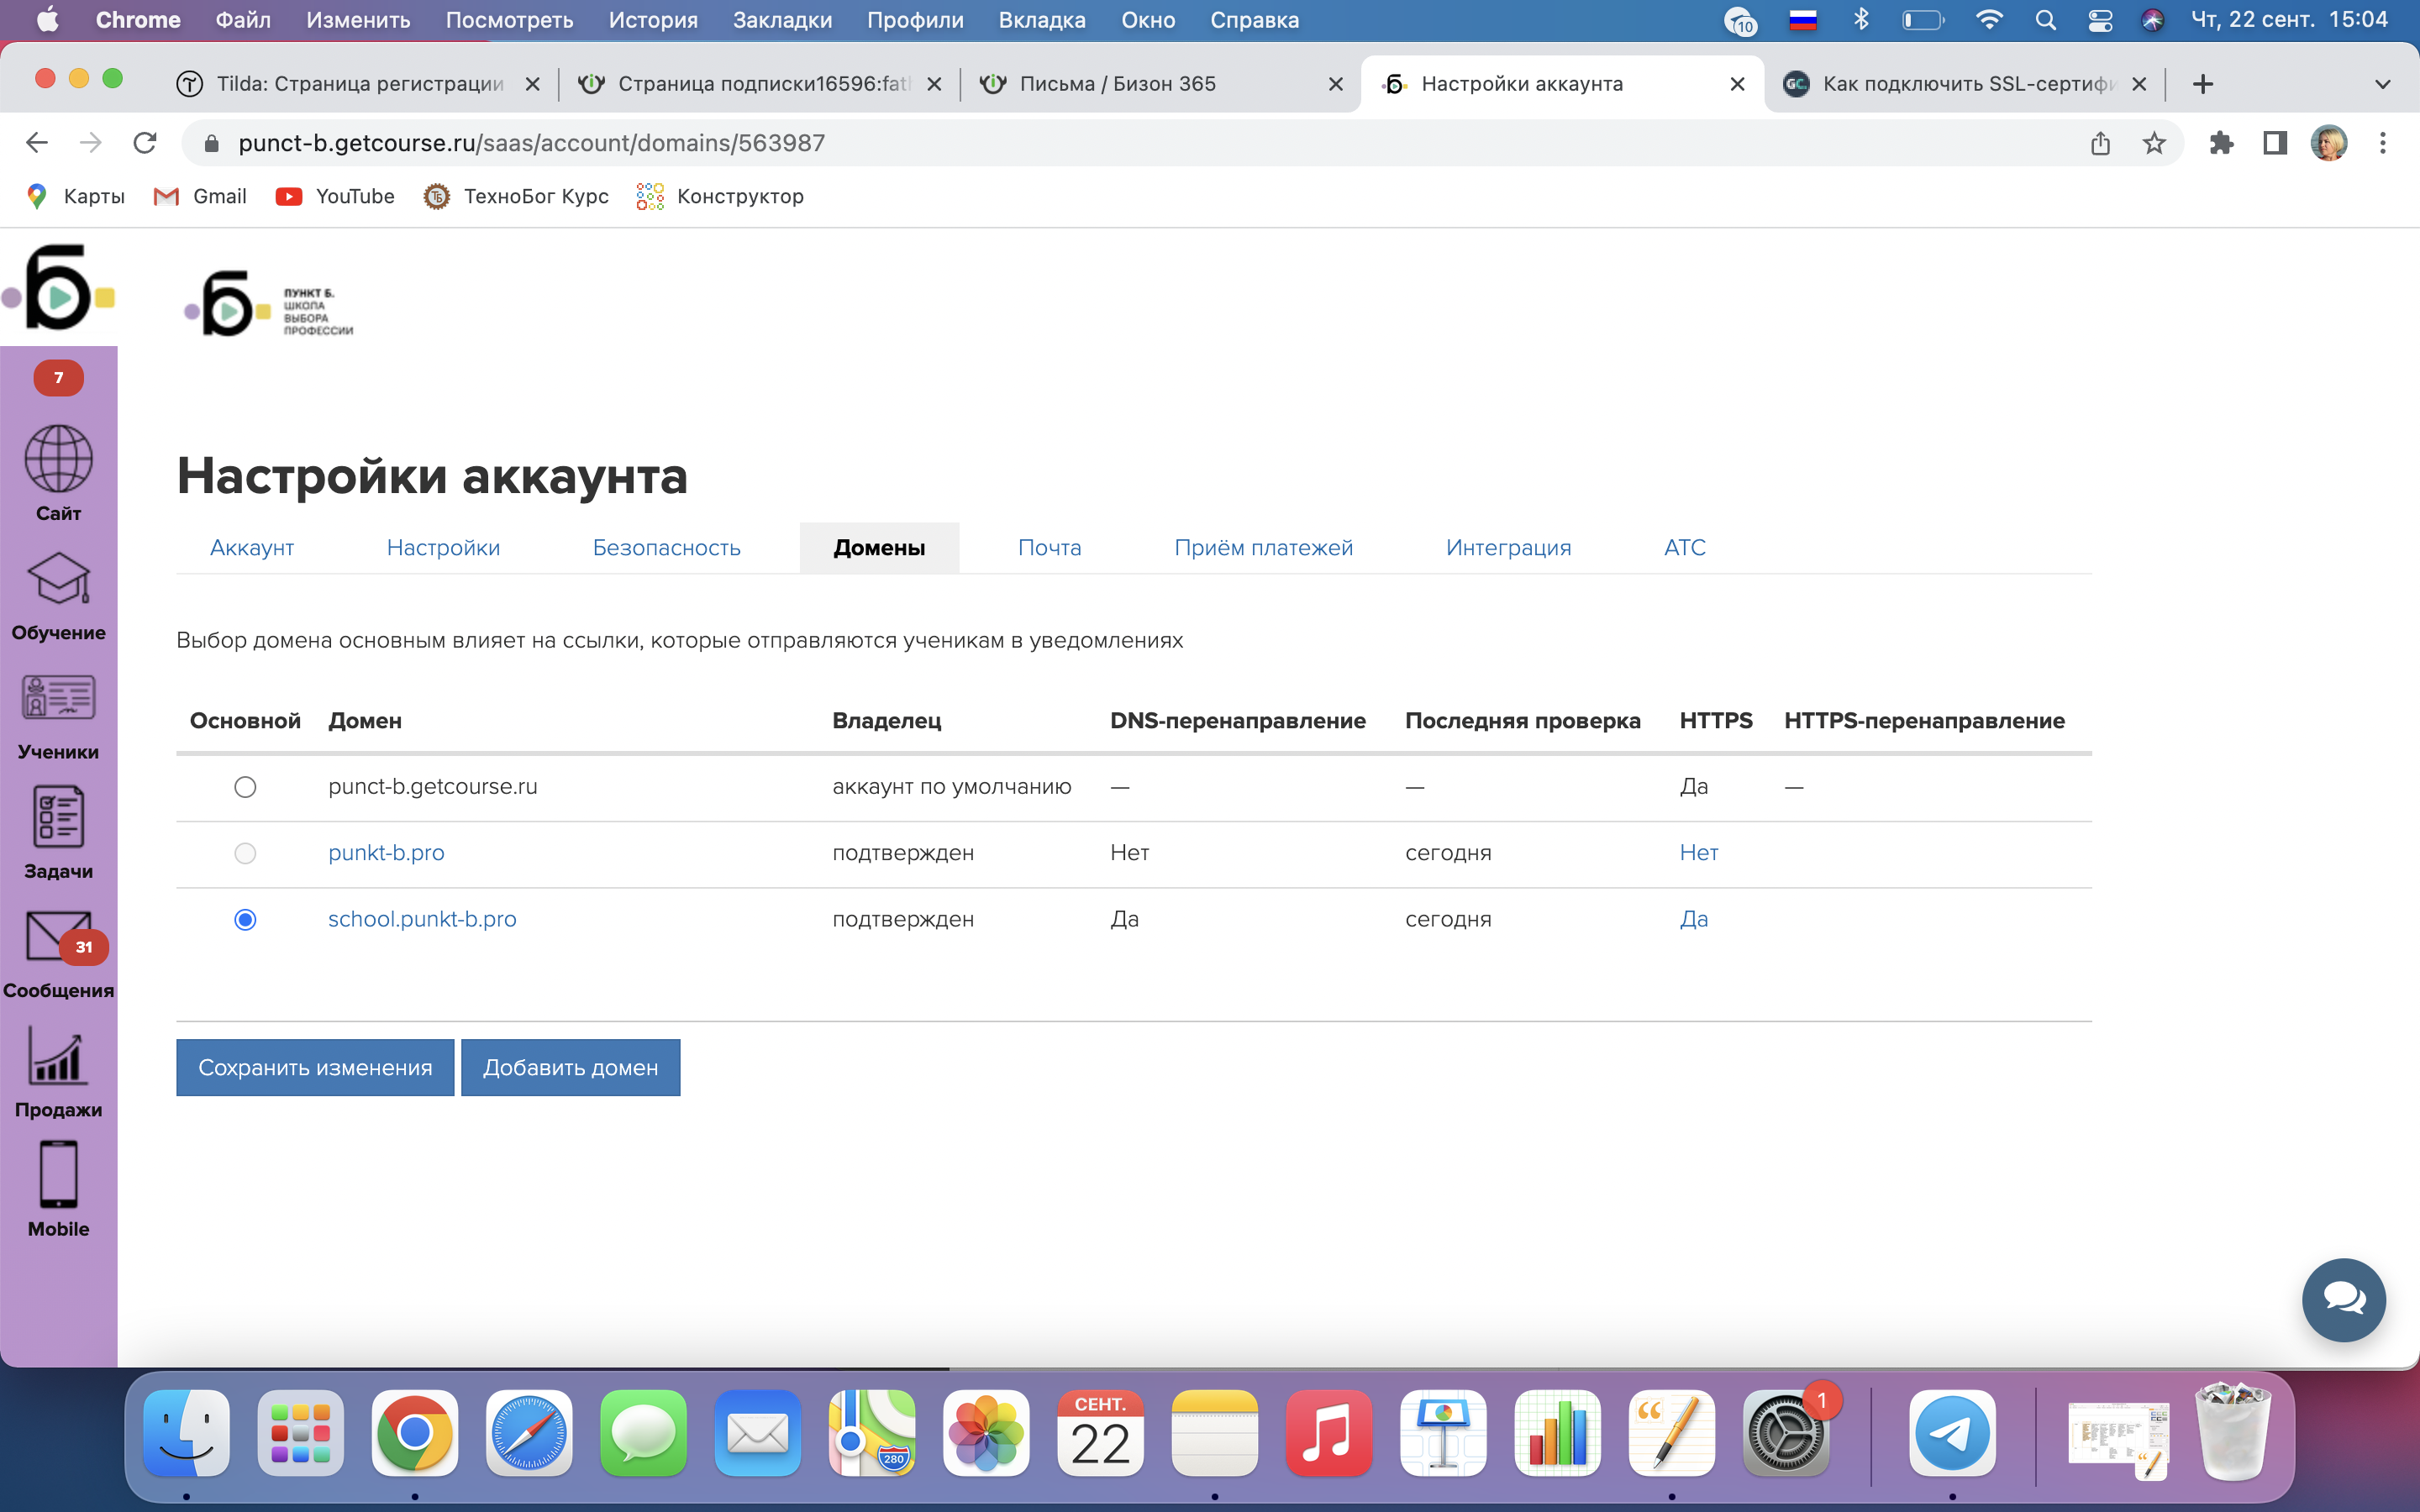Open the support chat bubble button
The height and width of the screenshot is (1512, 2420).
click(2343, 1299)
